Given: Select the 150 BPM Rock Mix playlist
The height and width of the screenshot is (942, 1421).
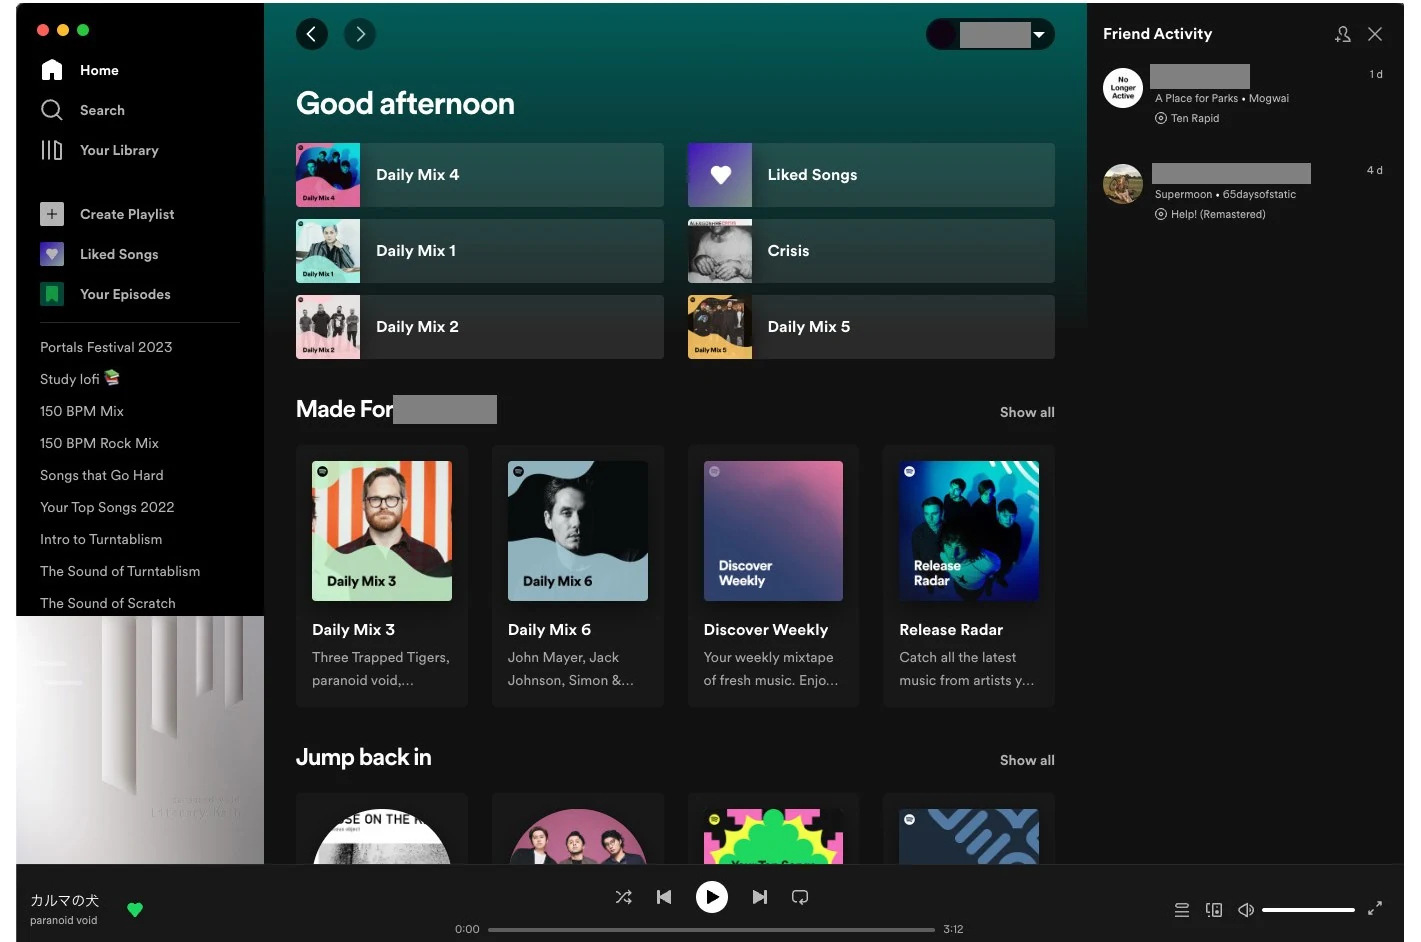Looking at the screenshot, I should 99,443.
